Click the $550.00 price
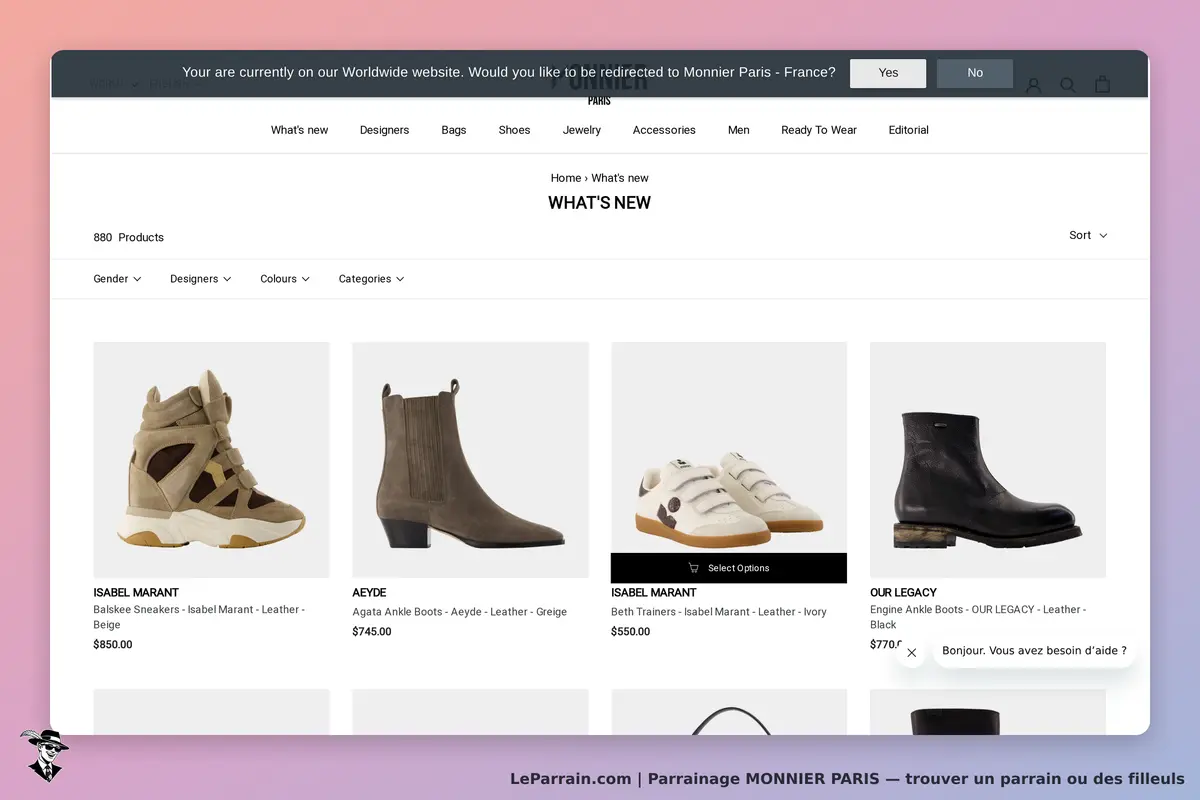Image resolution: width=1200 pixels, height=800 pixels. point(631,632)
